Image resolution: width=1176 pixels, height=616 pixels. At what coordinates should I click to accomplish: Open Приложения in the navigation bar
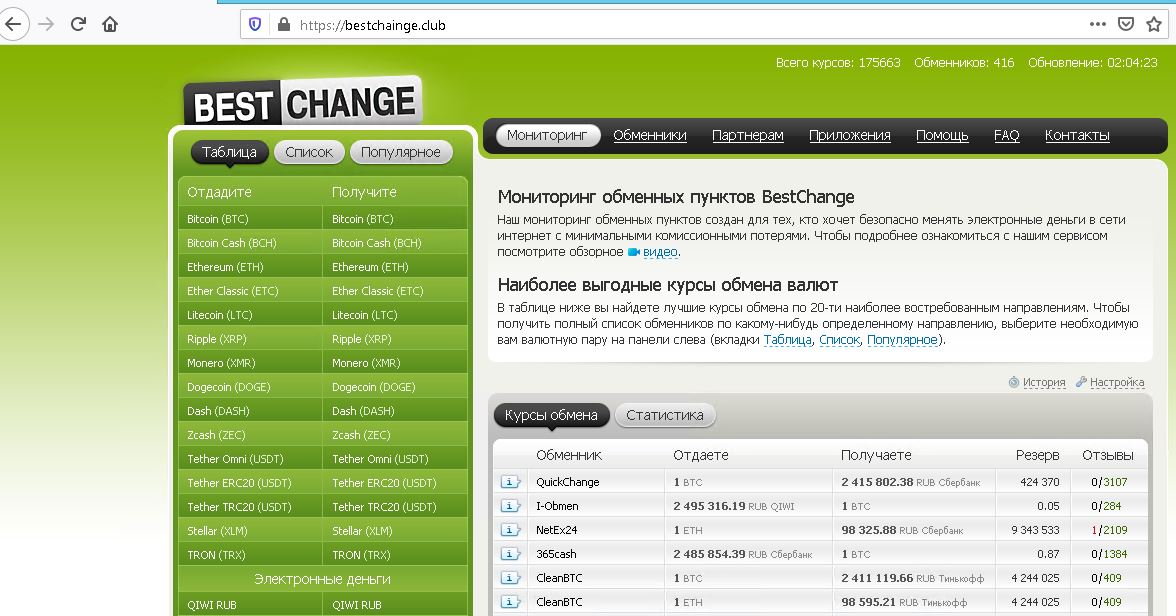point(850,136)
